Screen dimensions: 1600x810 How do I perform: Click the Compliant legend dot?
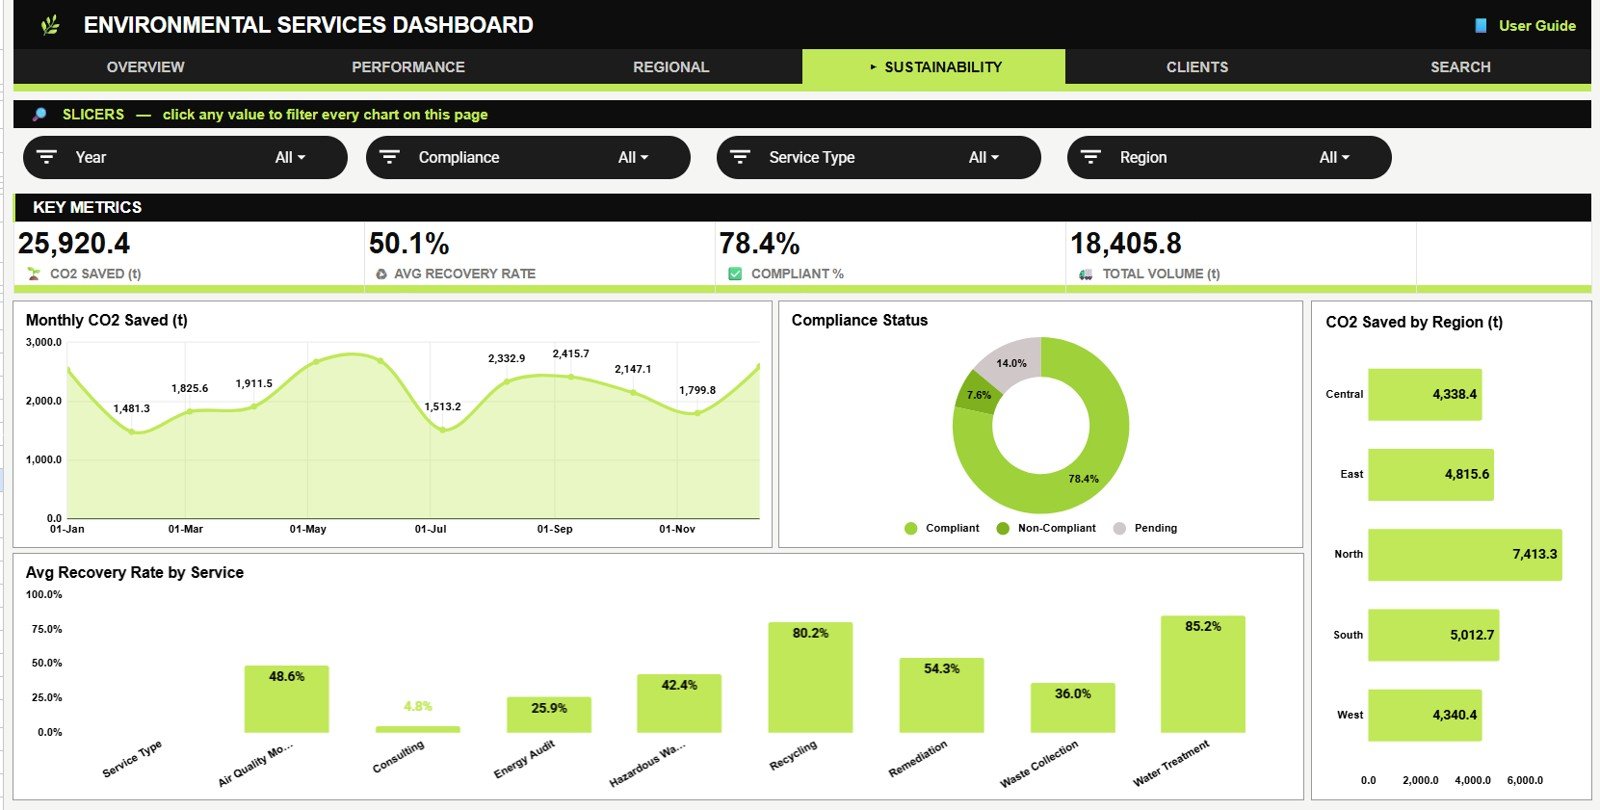coord(910,529)
